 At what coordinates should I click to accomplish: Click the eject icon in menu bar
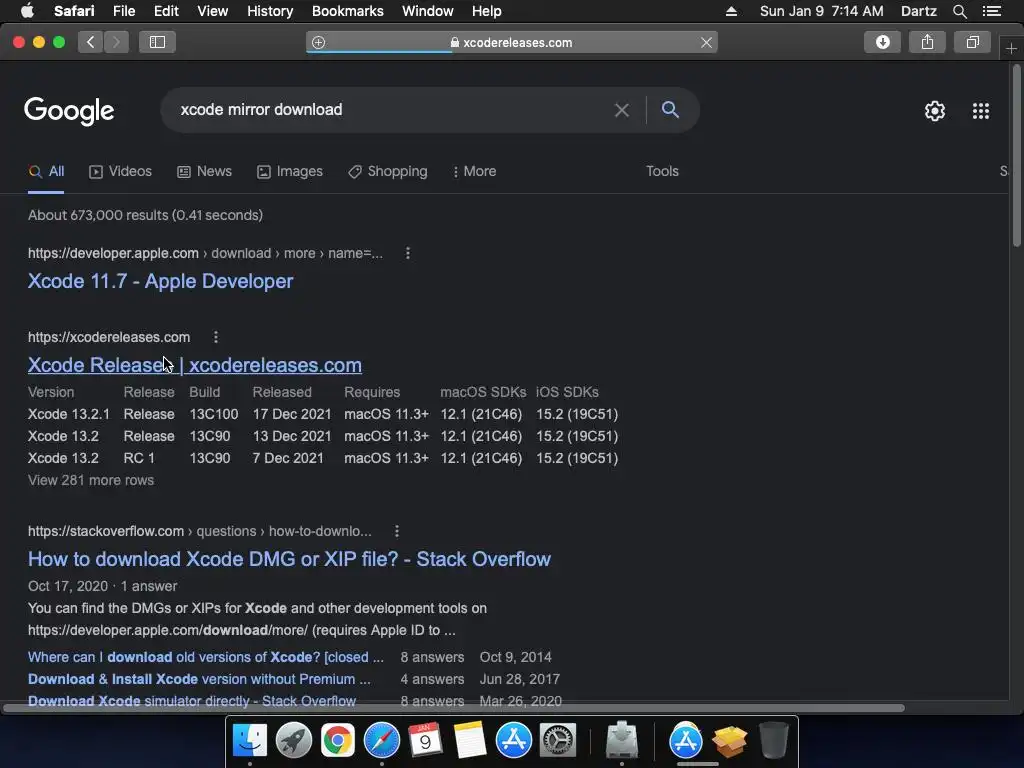[731, 11]
